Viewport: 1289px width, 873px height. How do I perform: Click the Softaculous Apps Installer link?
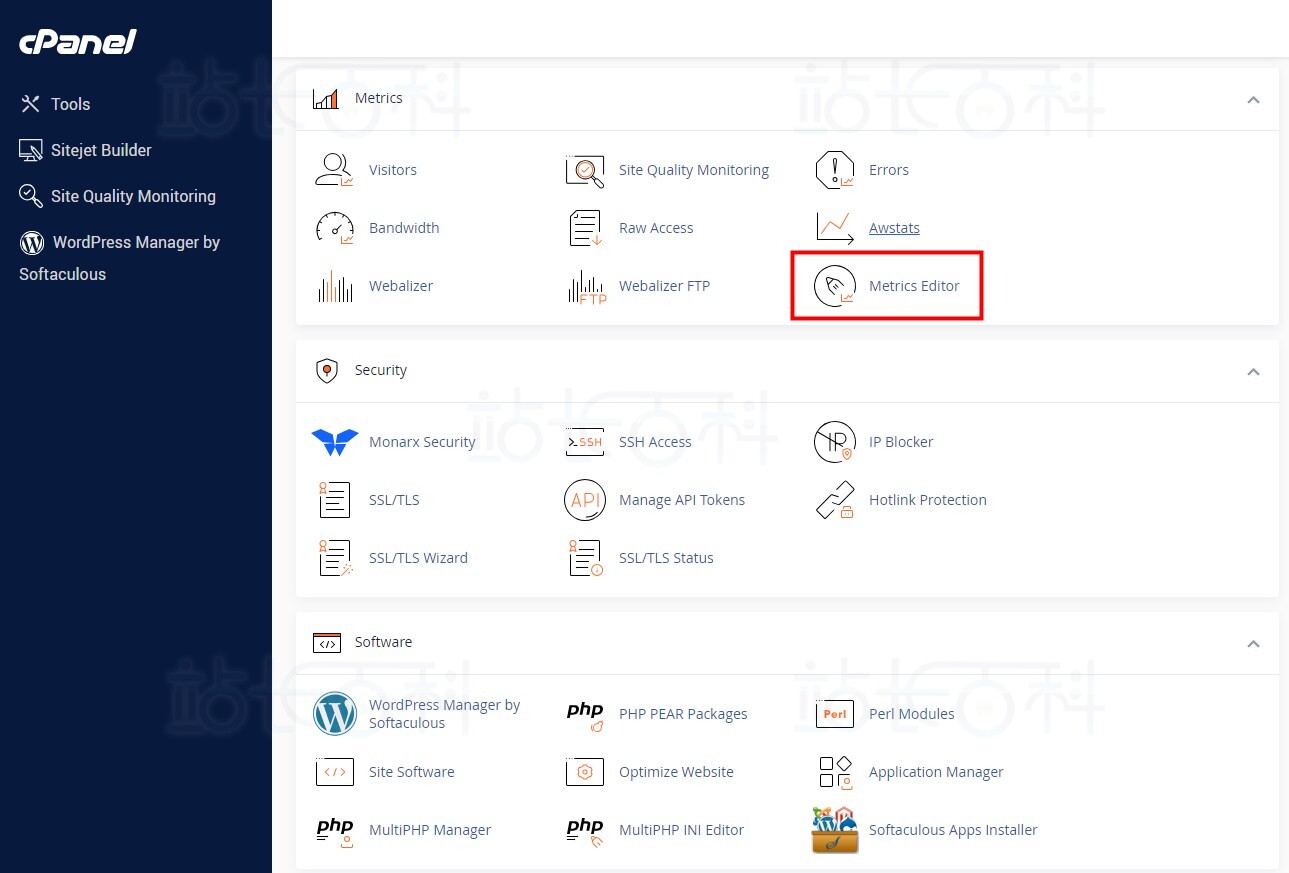(953, 830)
